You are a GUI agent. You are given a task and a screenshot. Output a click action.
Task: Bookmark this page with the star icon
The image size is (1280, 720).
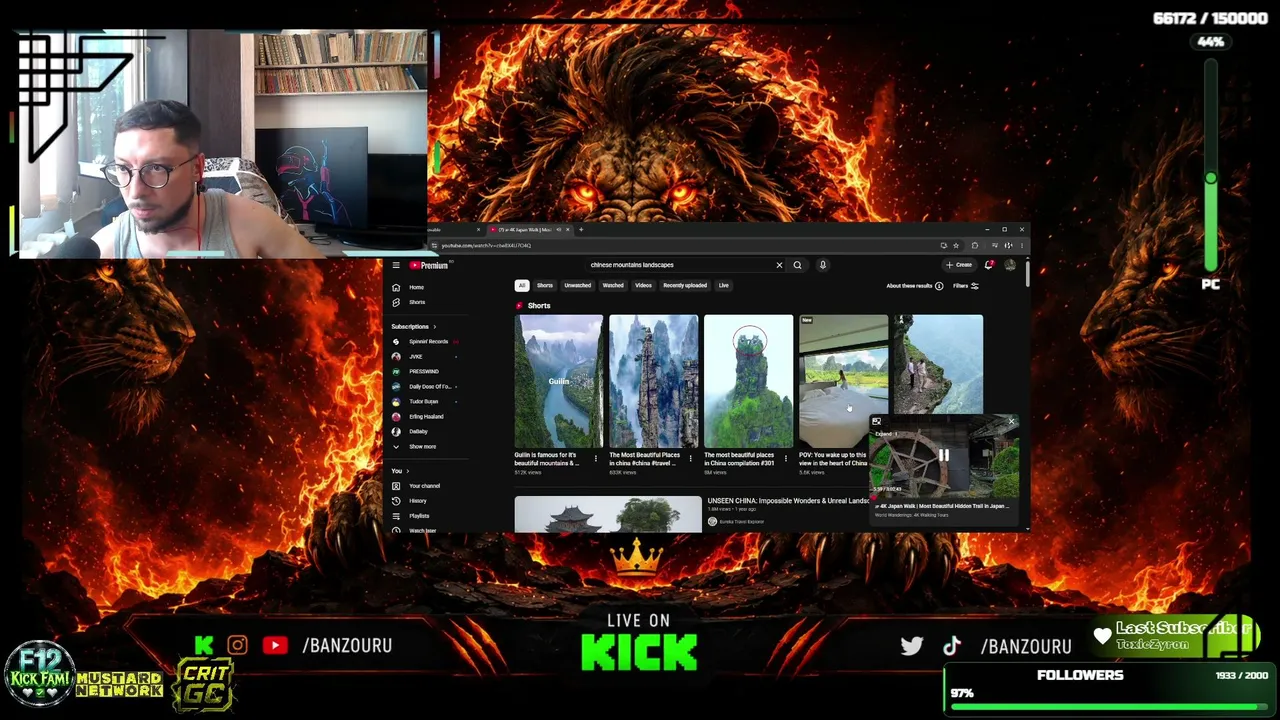point(956,245)
